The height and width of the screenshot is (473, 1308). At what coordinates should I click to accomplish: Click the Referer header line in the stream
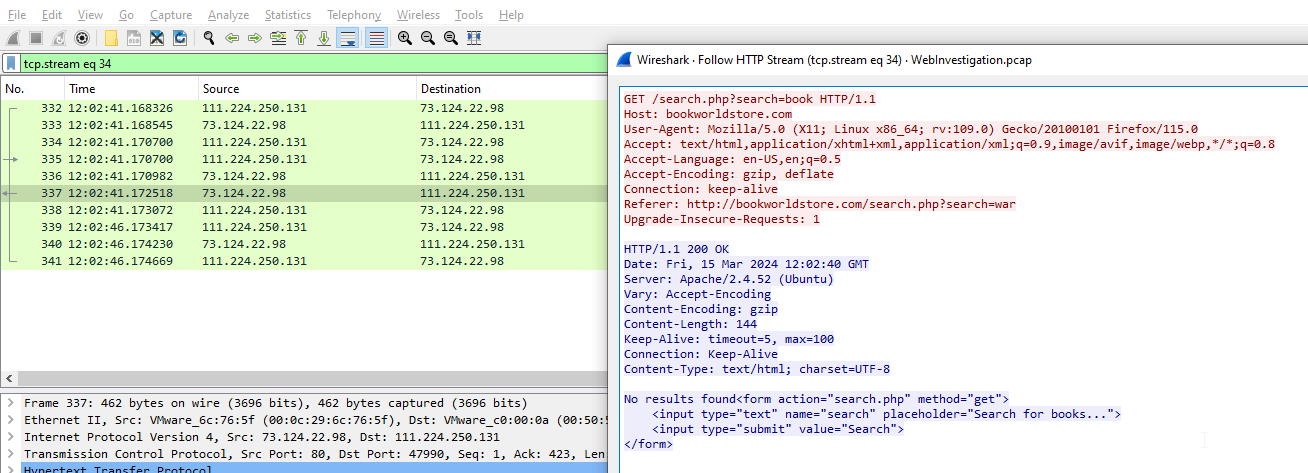click(819, 204)
